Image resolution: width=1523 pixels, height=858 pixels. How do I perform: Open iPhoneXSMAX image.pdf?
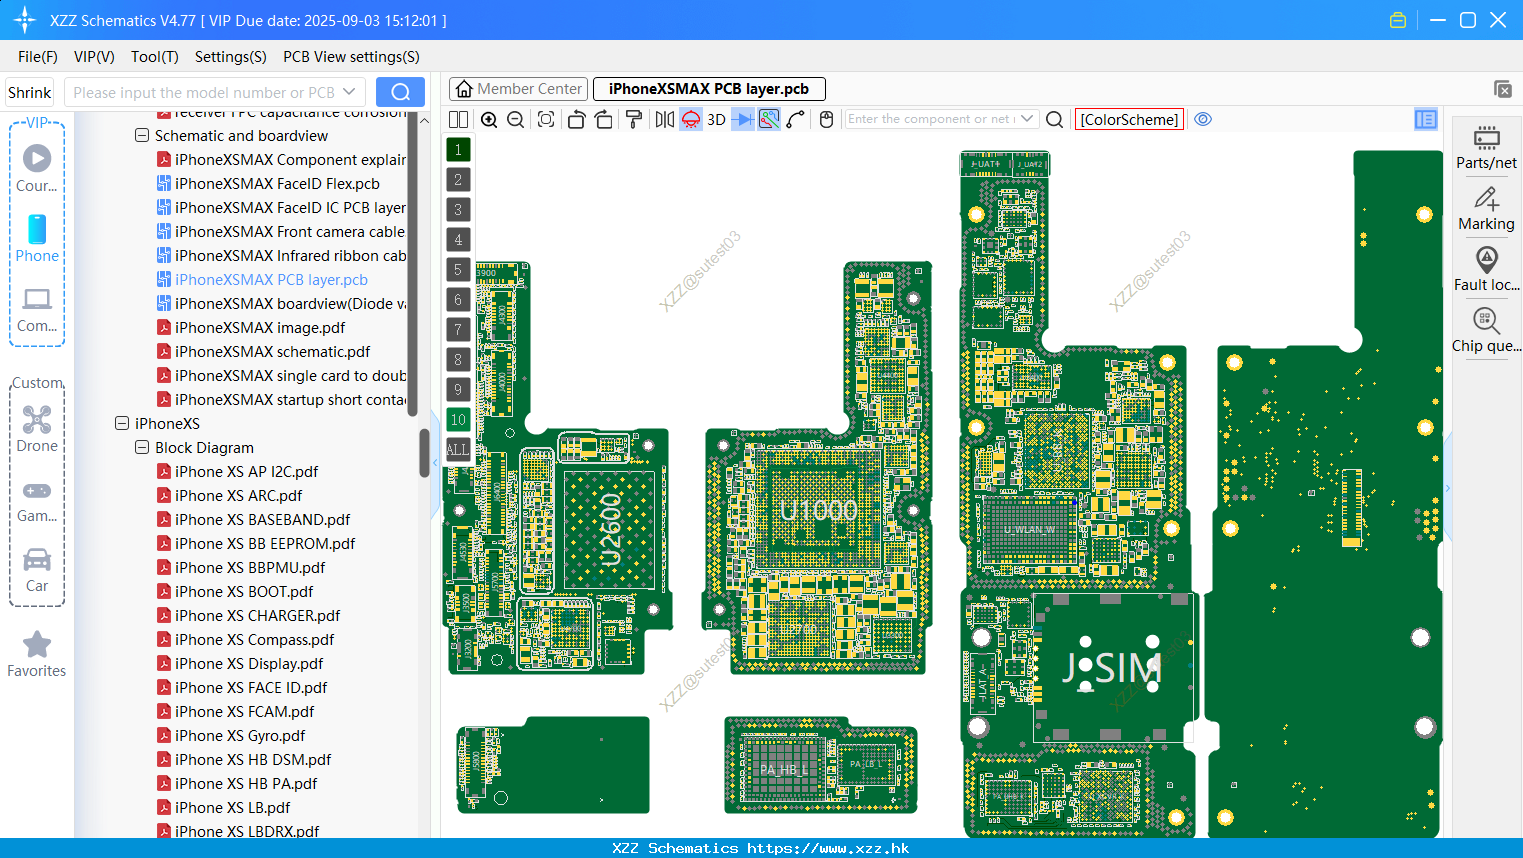pyautogui.click(x=260, y=328)
